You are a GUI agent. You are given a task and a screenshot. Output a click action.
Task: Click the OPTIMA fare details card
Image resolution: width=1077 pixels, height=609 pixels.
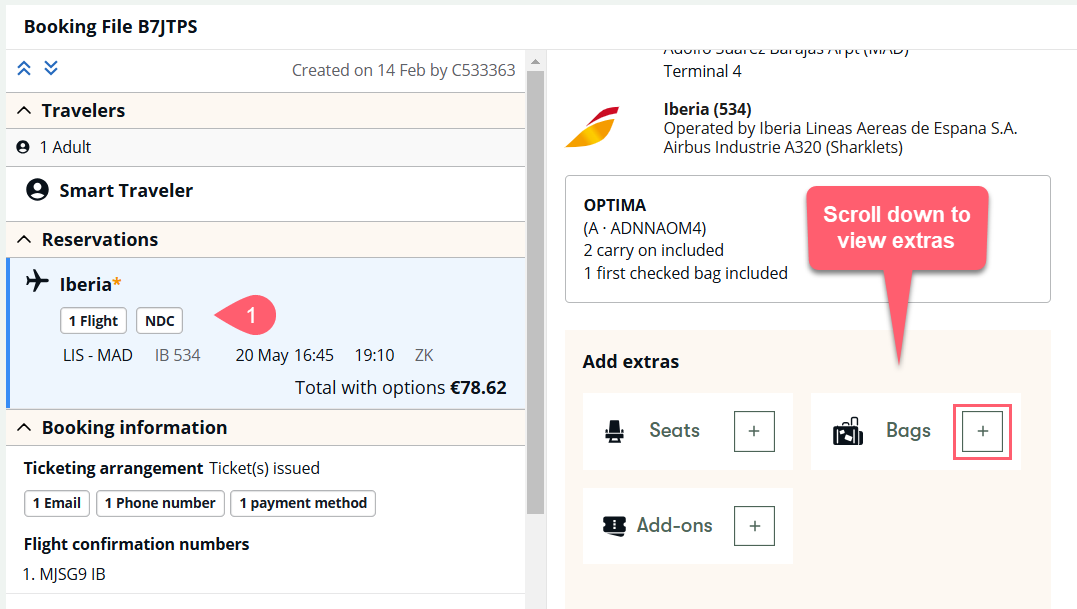[x=808, y=239]
